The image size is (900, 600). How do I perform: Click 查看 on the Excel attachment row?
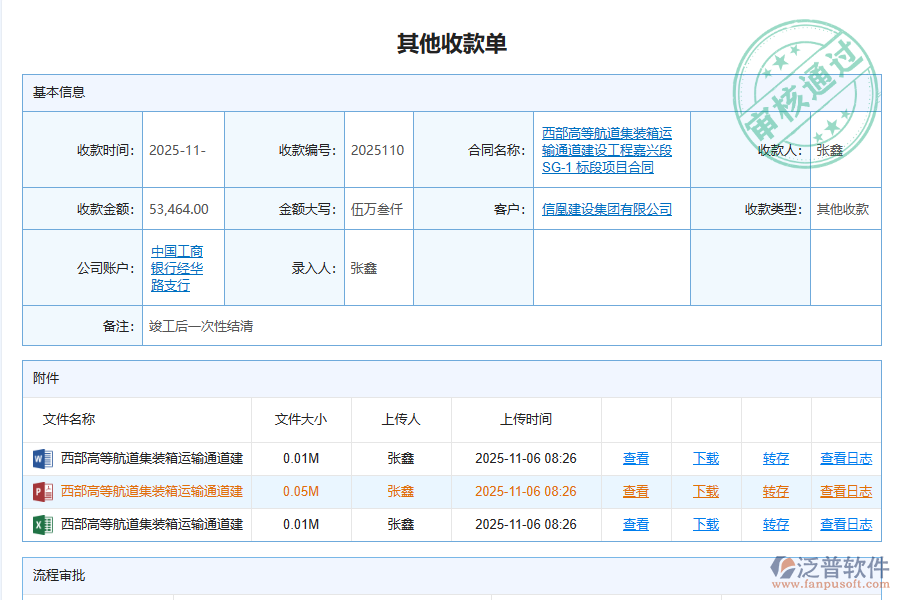(x=635, y=524)
